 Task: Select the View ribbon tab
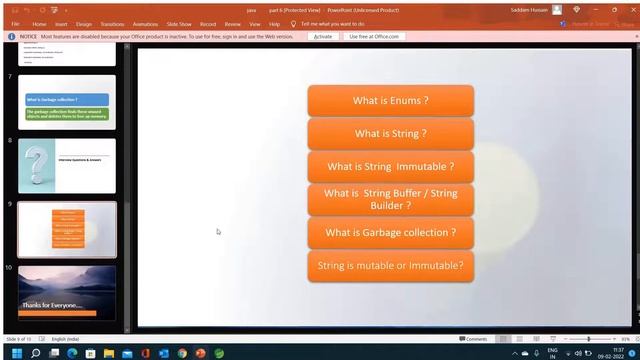pyautogui.click(x=255, y=24)
